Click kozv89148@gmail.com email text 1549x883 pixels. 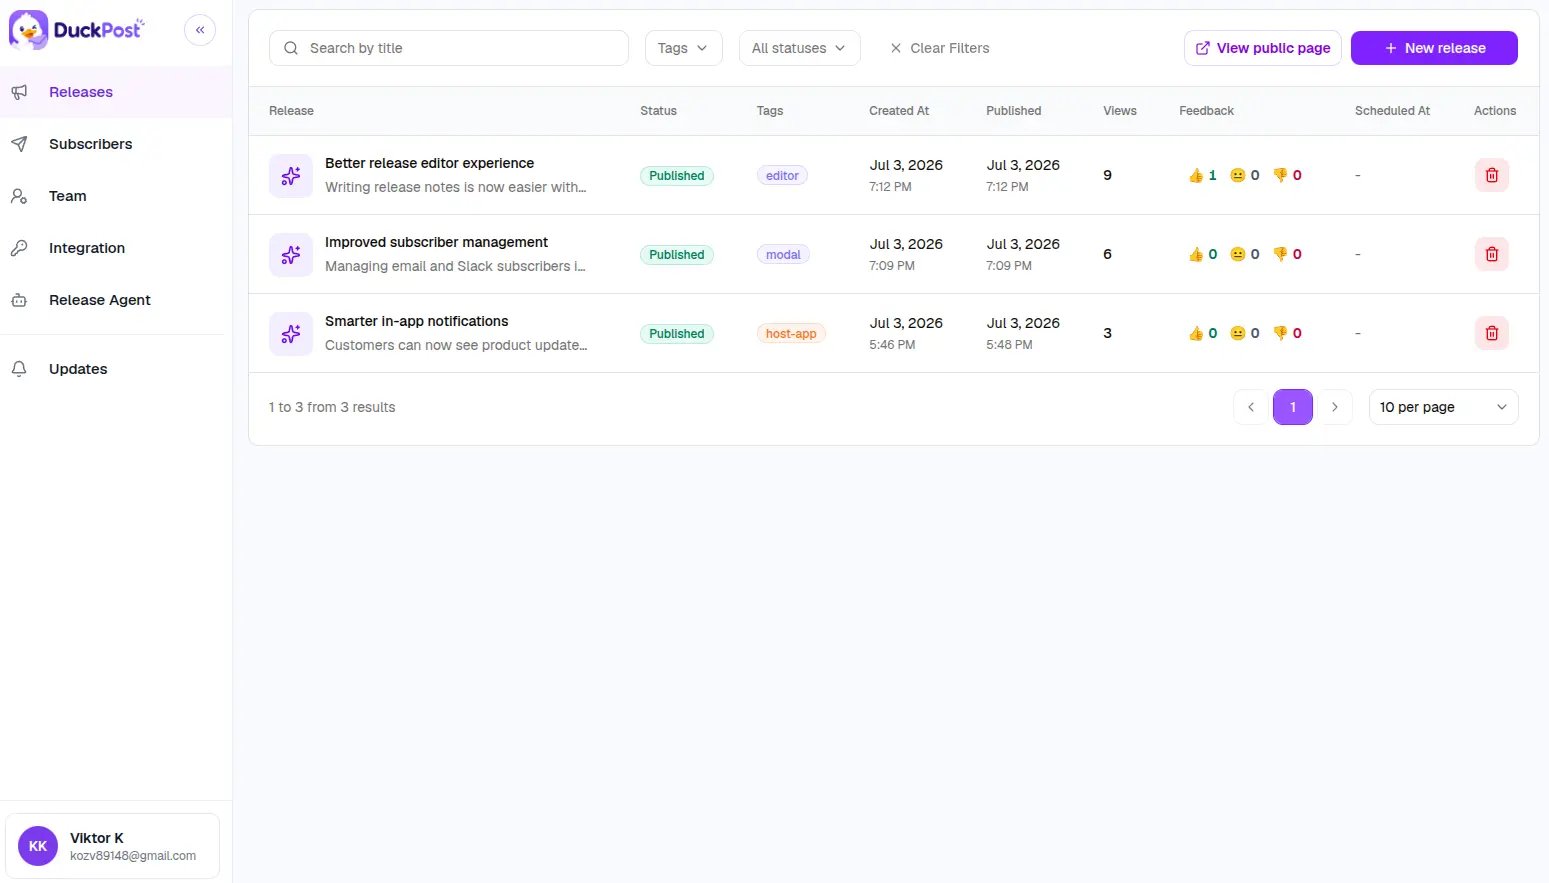tap(133, 856)
